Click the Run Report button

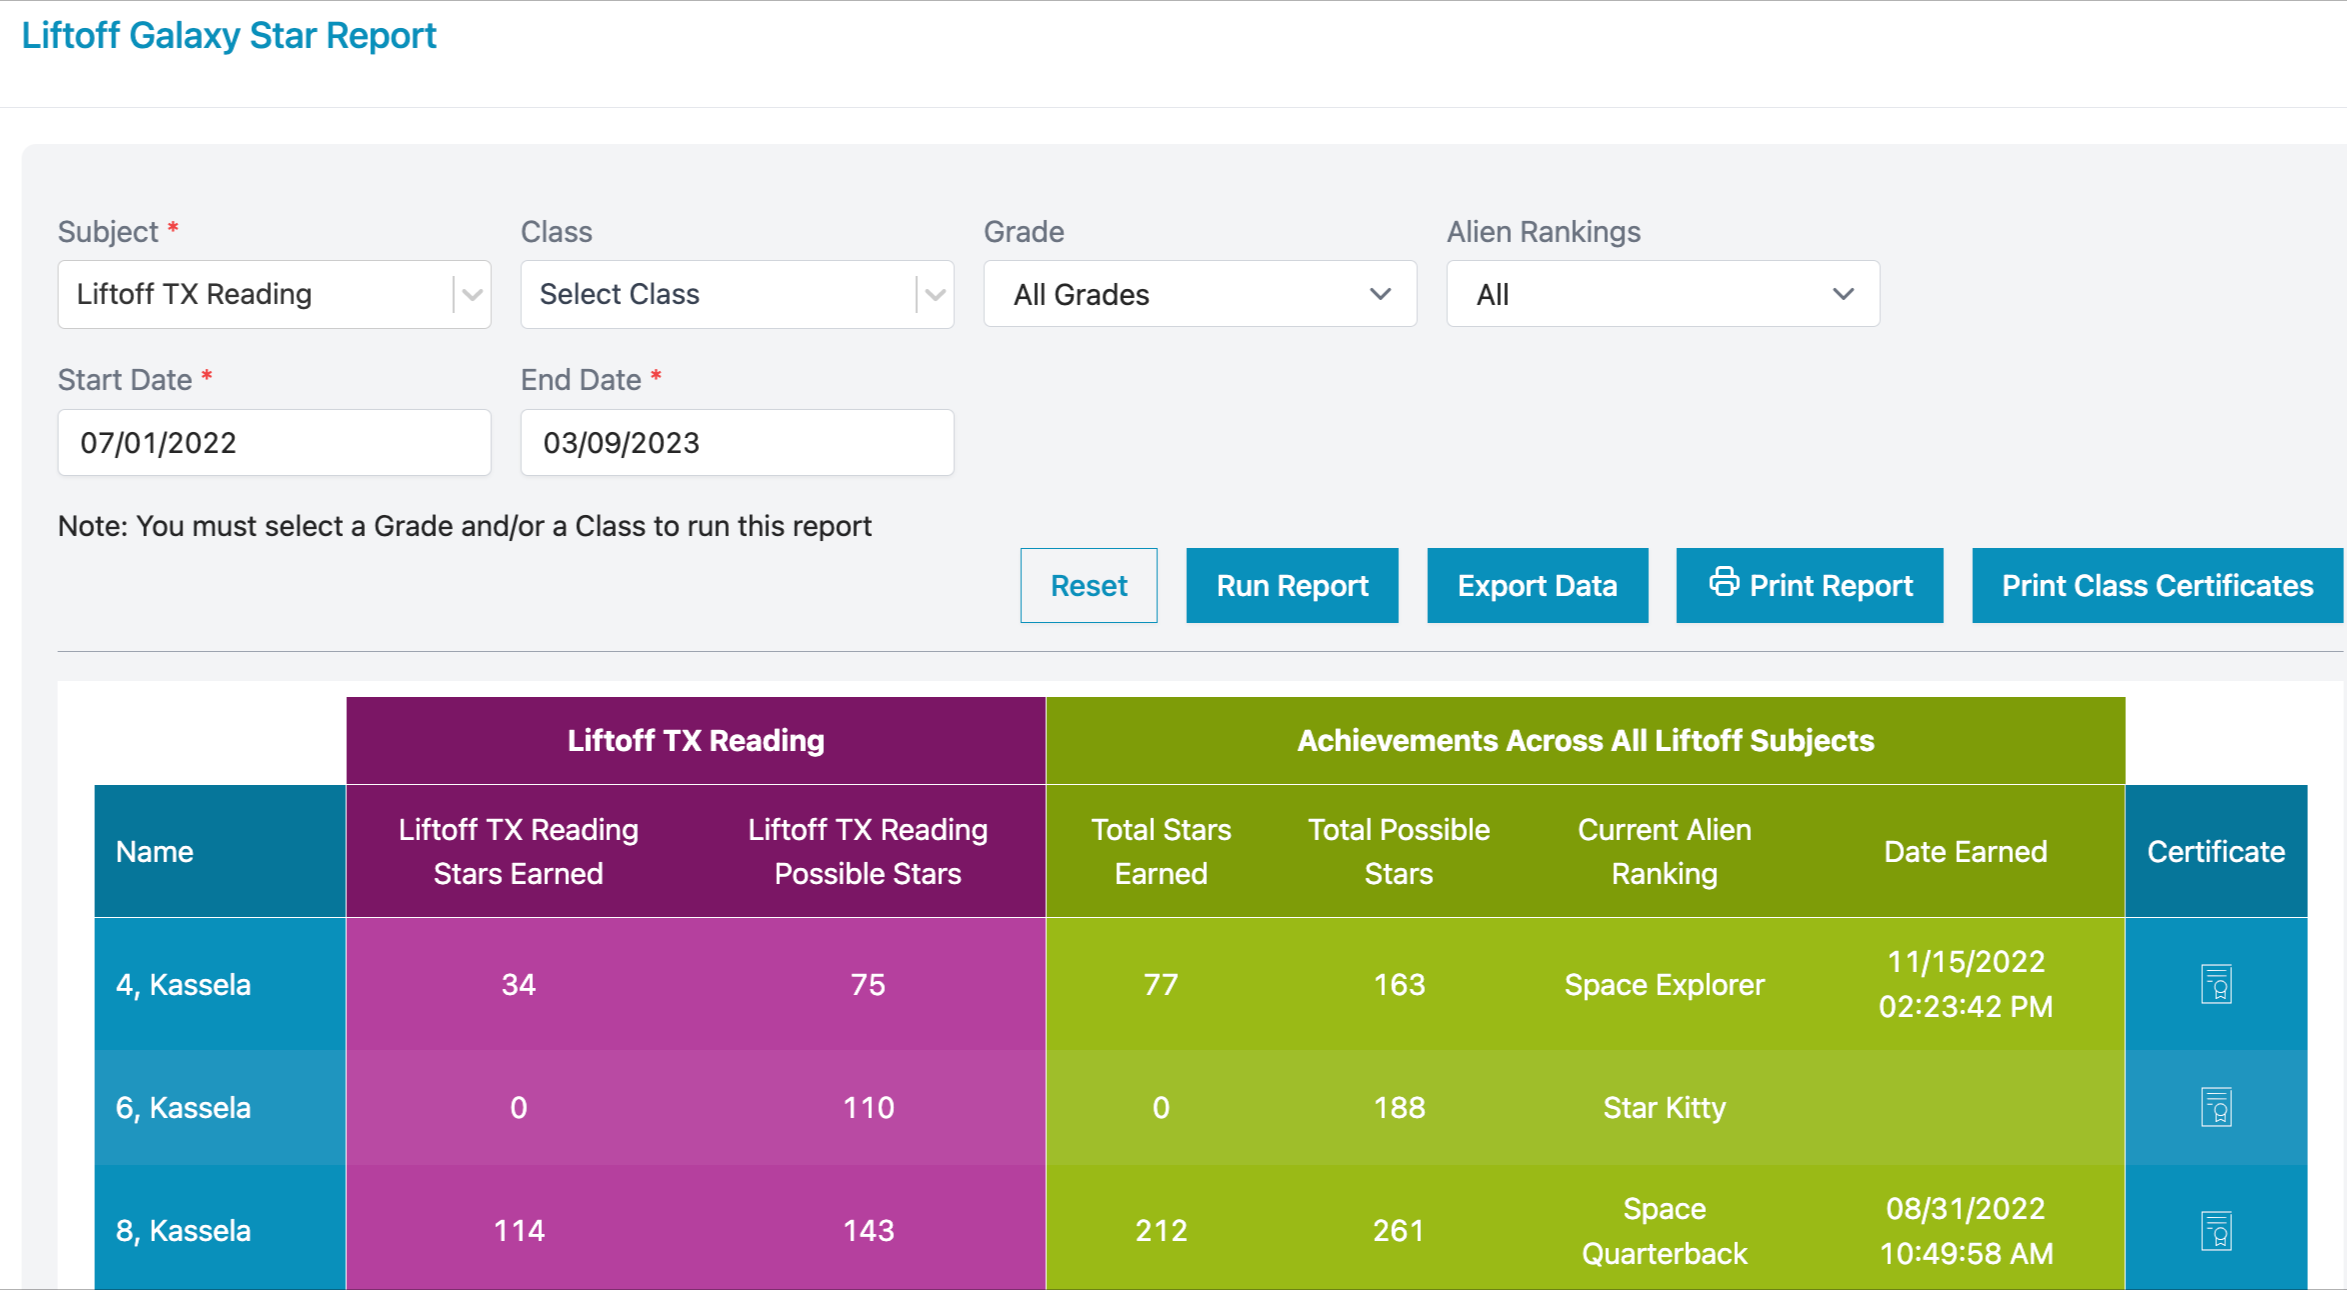point(1292,585)
